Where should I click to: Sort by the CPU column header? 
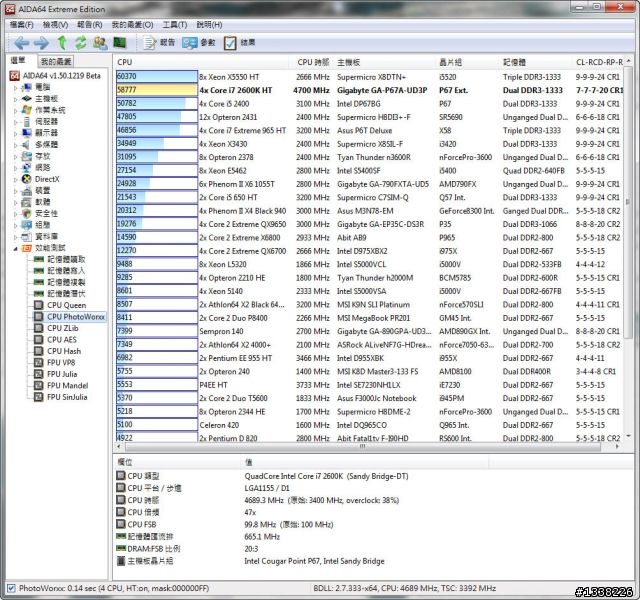[x=202, y=62]
